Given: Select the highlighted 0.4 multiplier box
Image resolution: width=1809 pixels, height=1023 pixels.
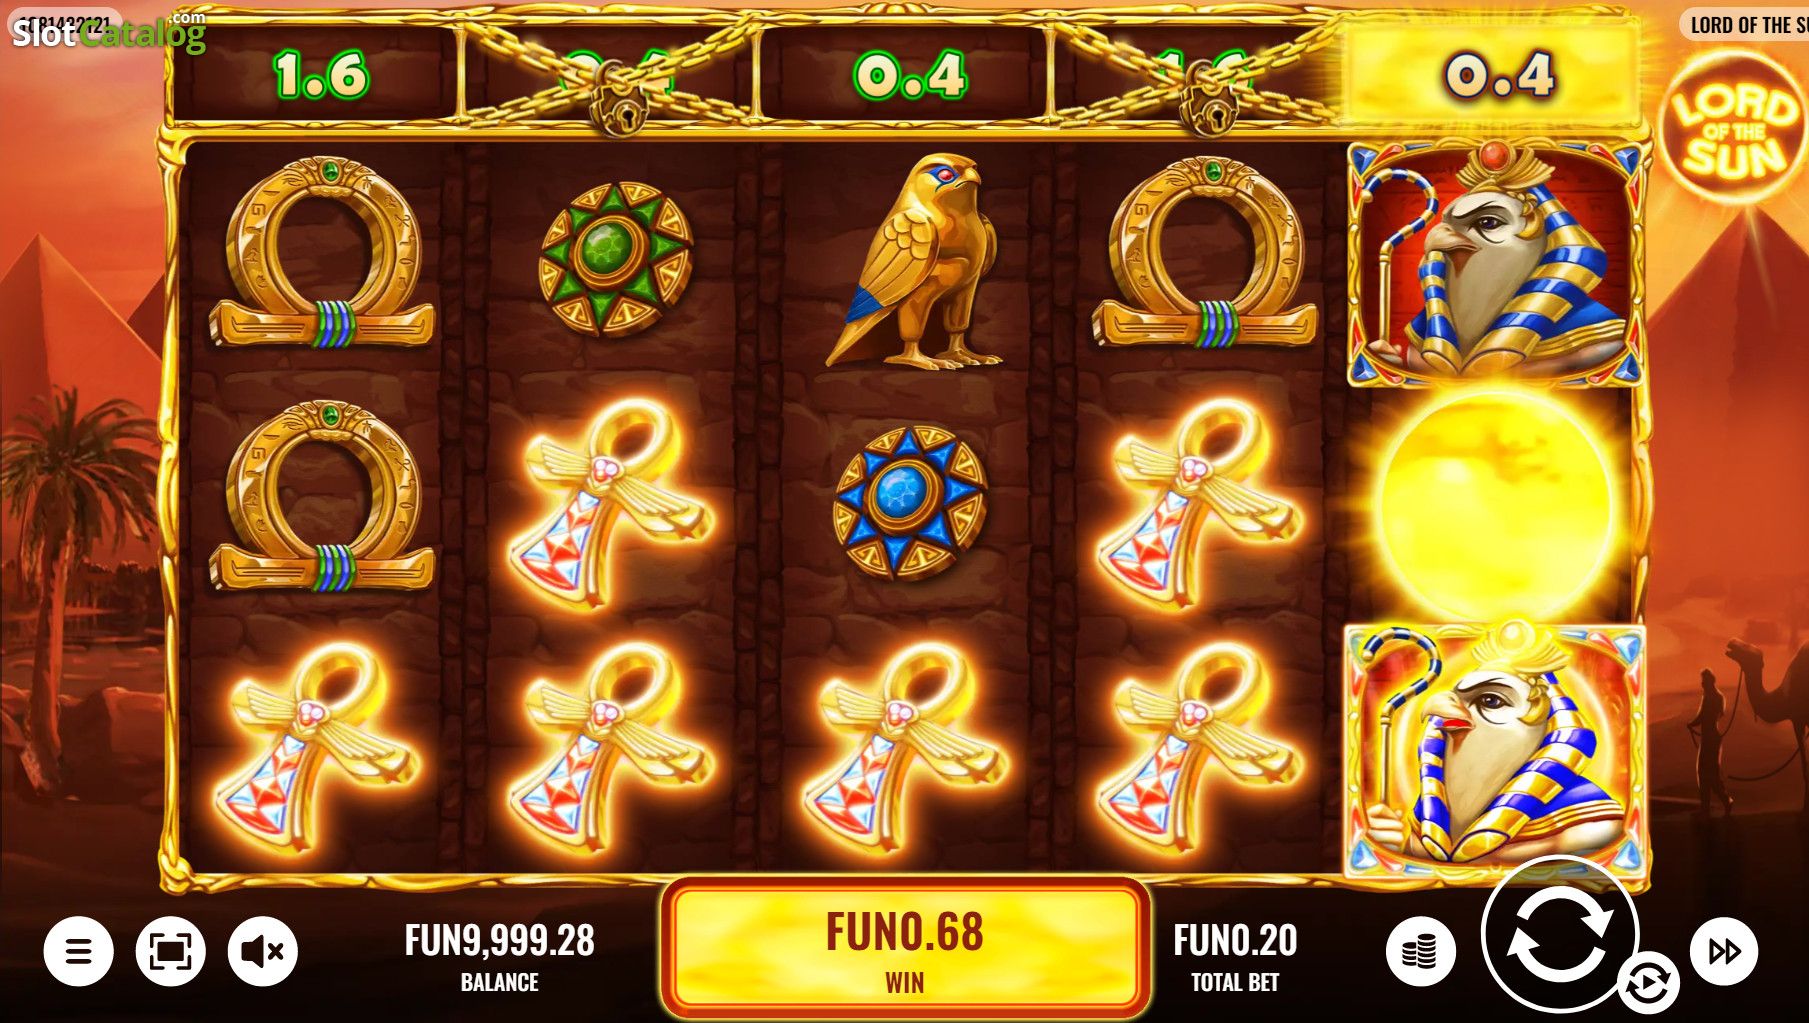Looking at the screenshot, I should [1493, 74].
